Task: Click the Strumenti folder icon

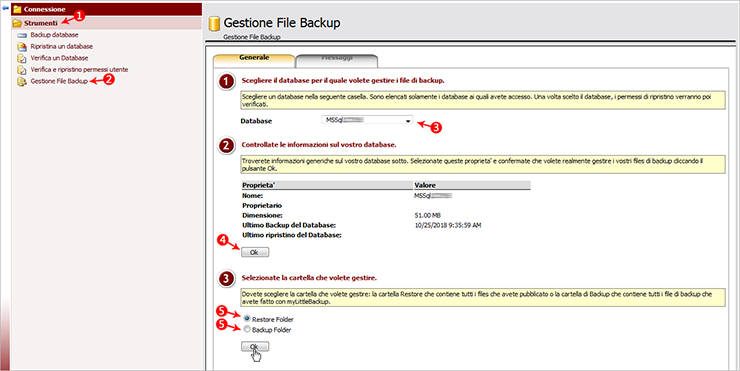Action: (x=17, y=23)
